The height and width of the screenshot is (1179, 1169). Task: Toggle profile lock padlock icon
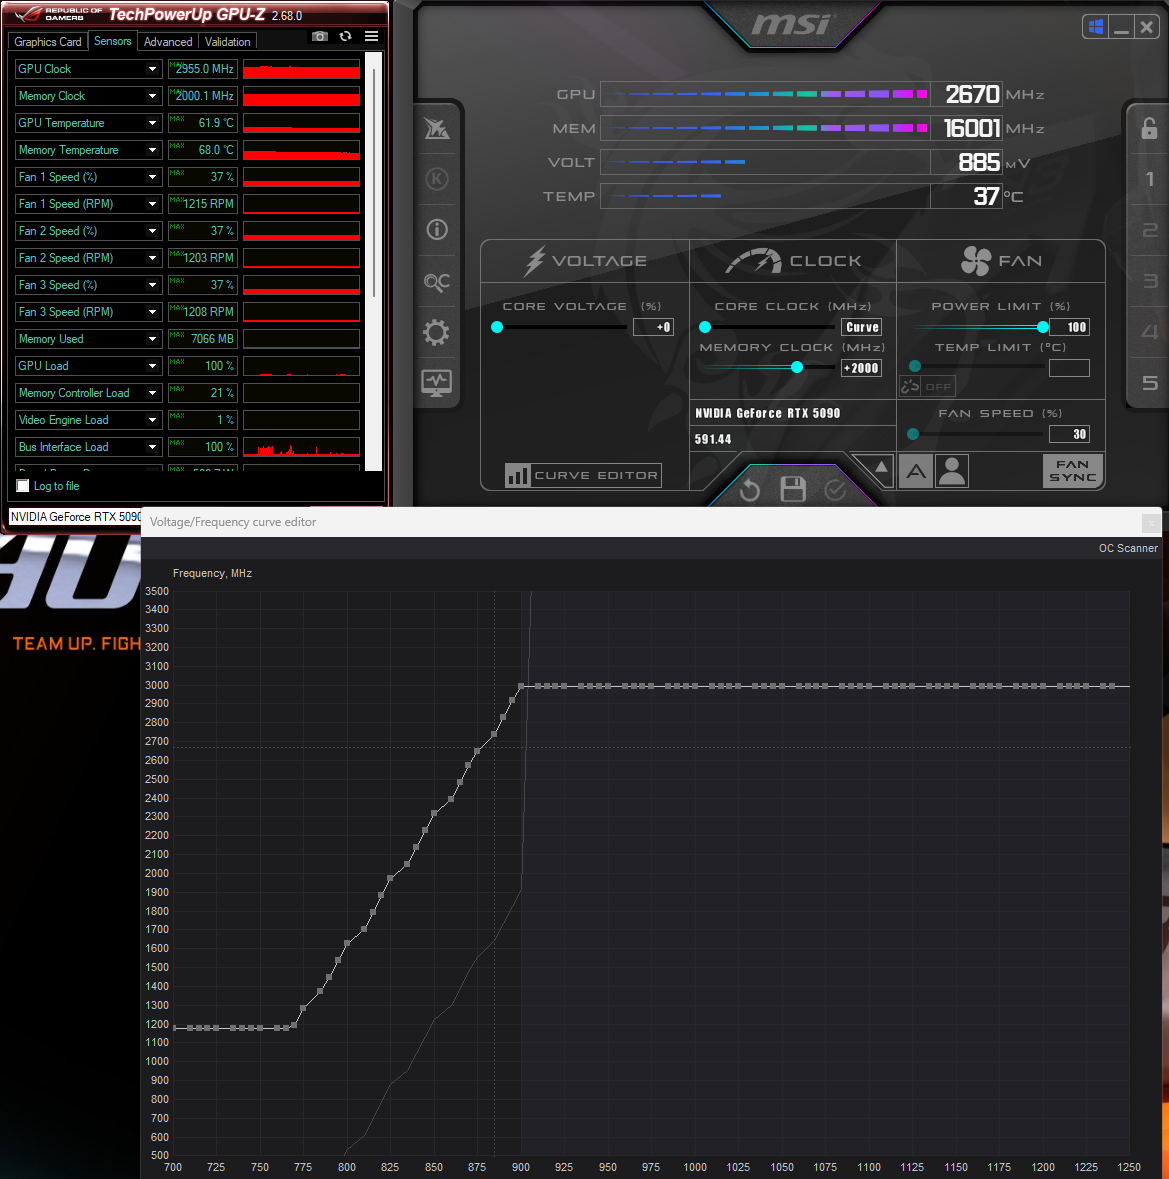click(1149, 129)
